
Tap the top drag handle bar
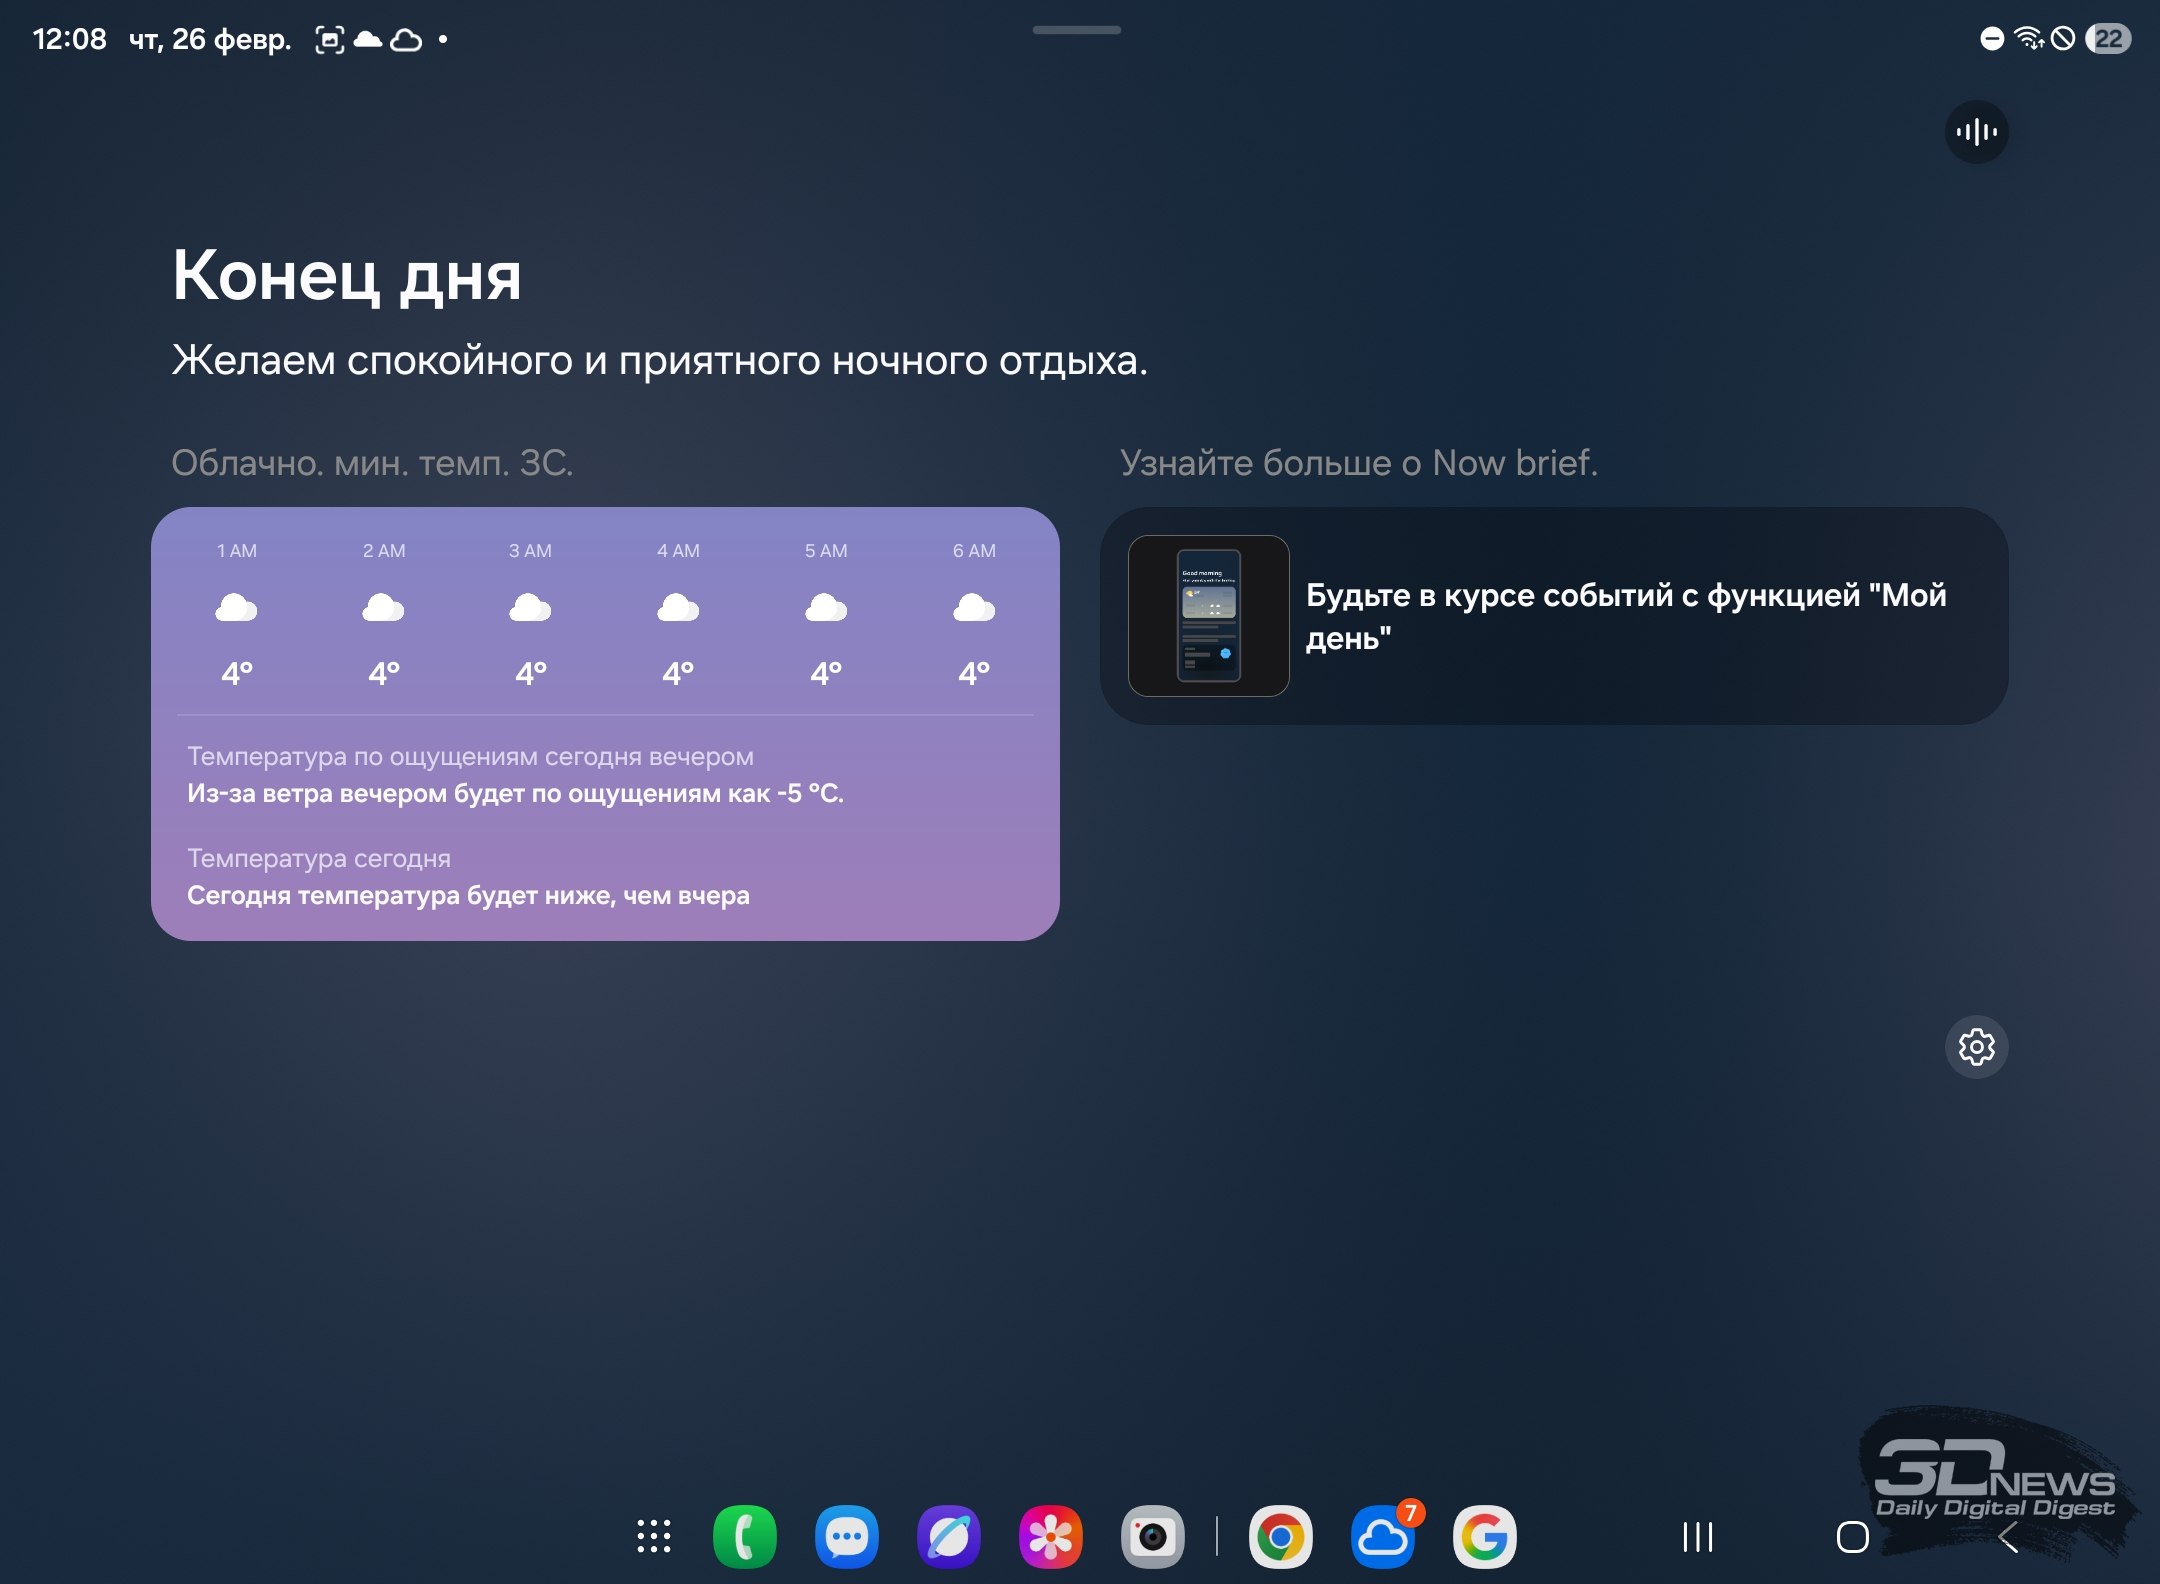[1076, 30]
